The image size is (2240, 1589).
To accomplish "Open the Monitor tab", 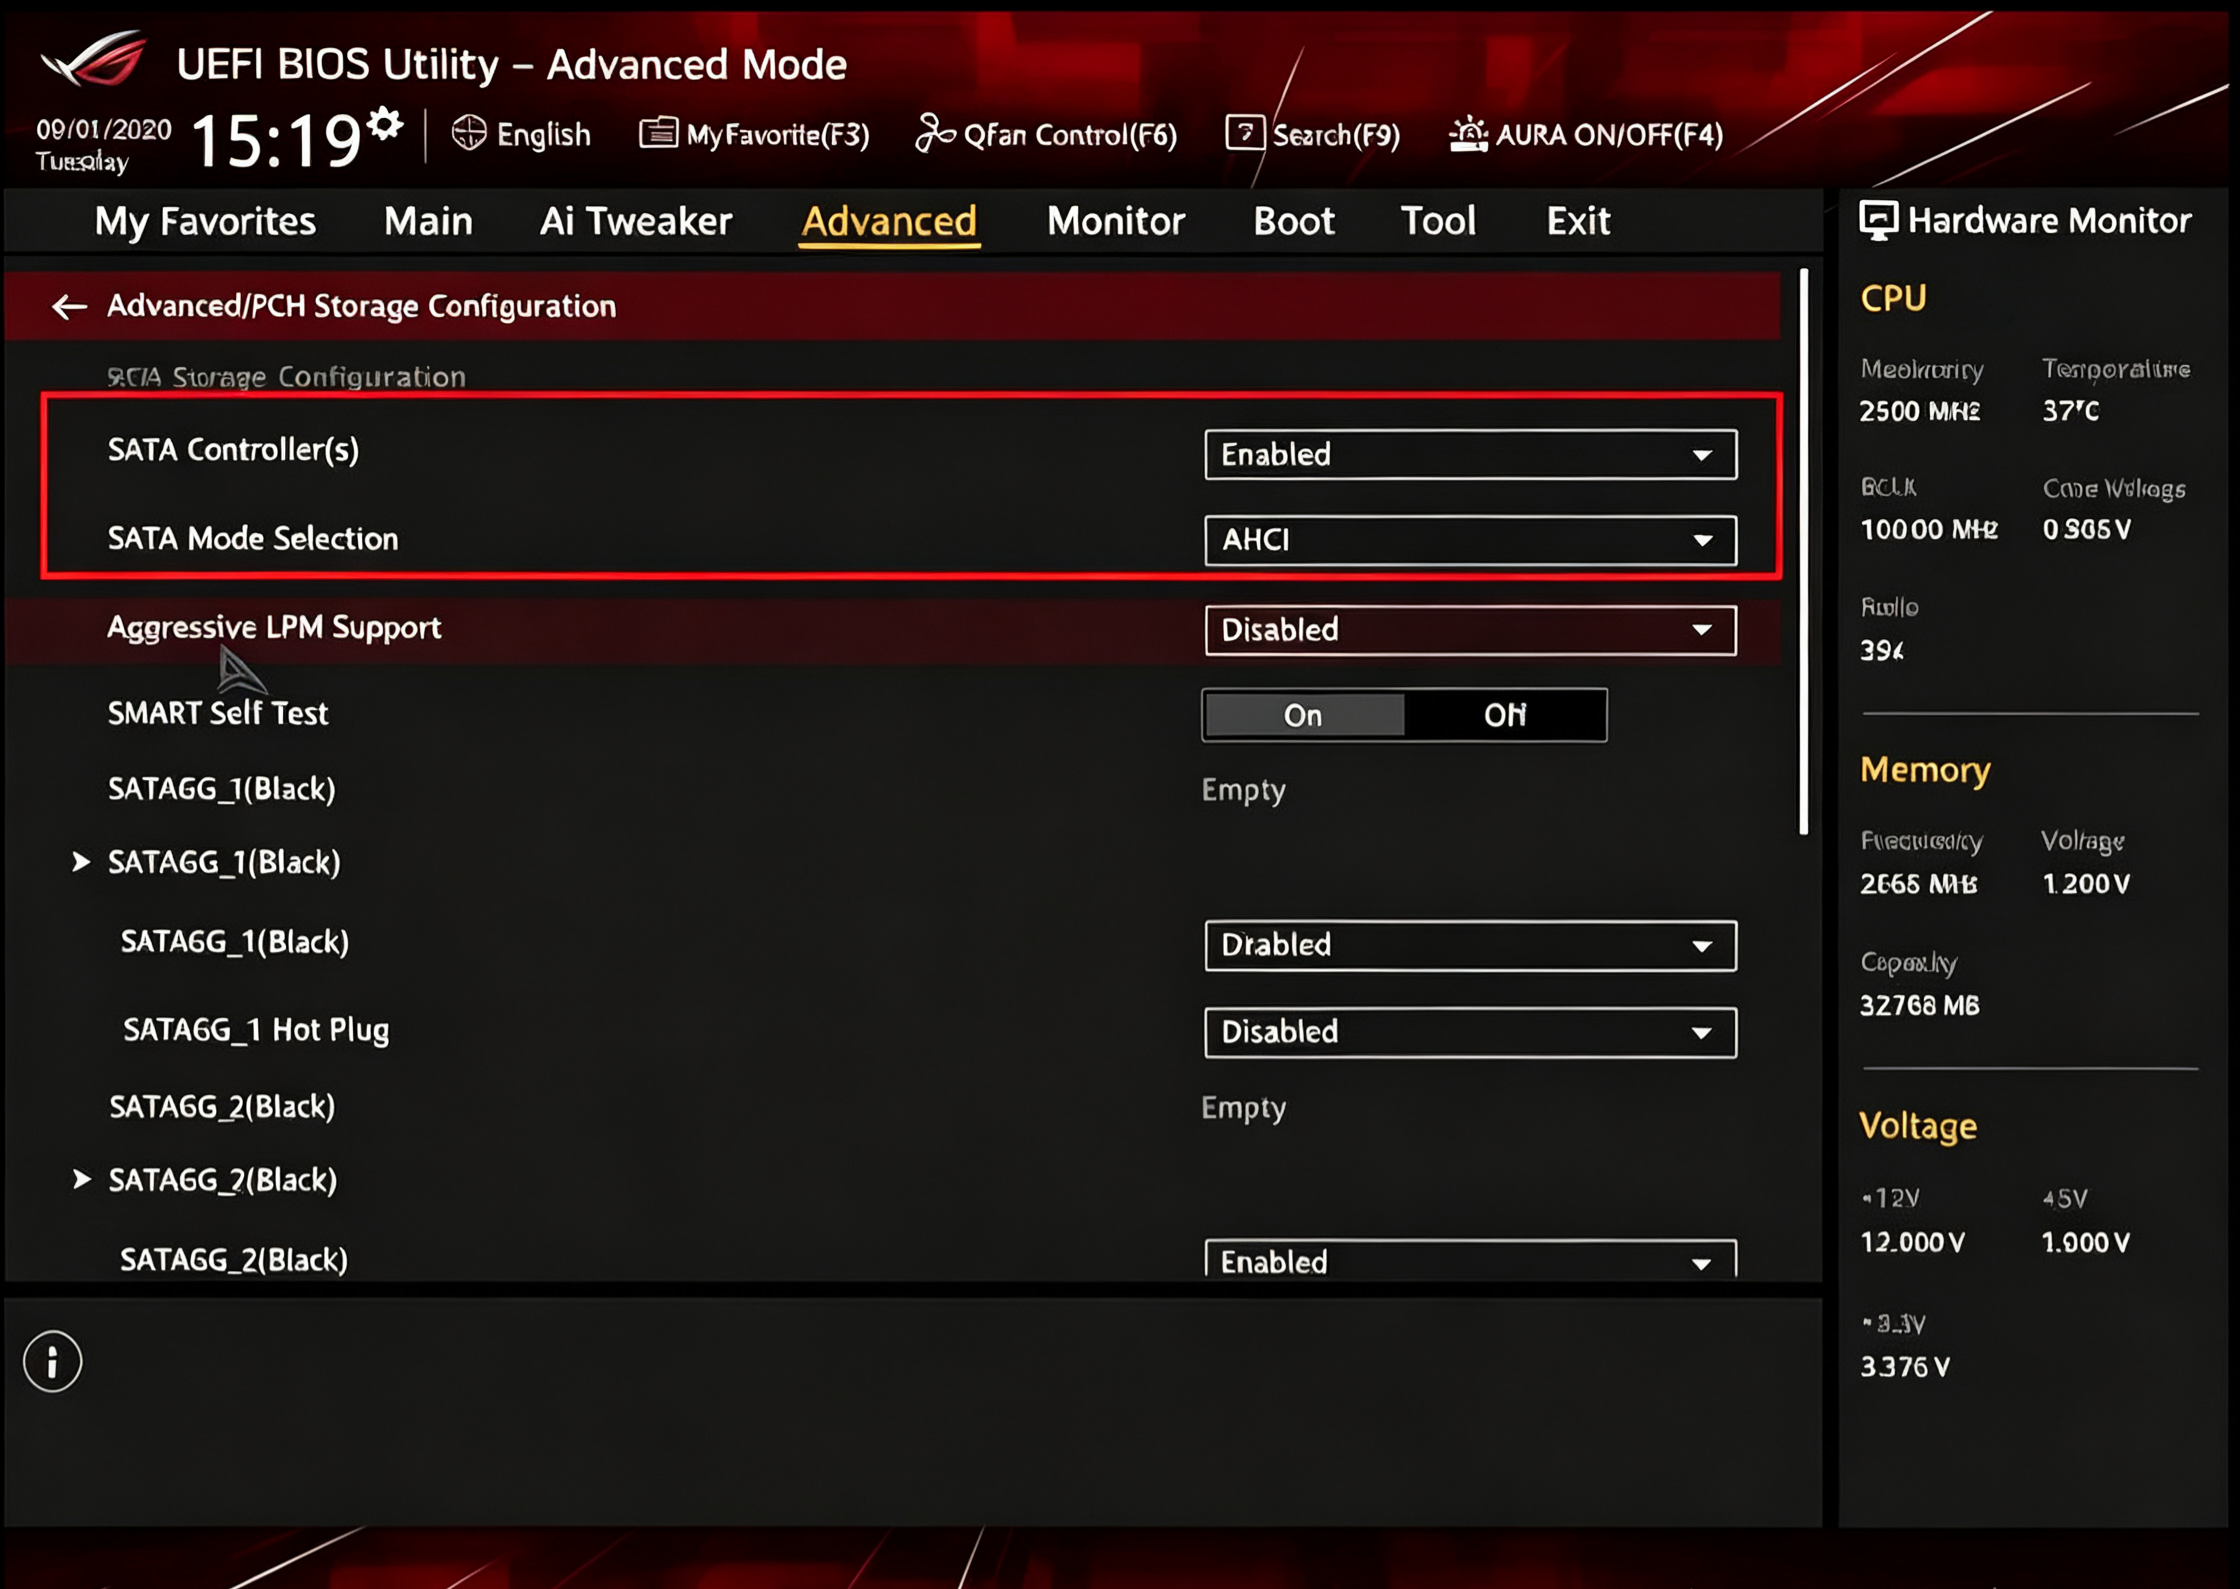I will click(1116, 221).
